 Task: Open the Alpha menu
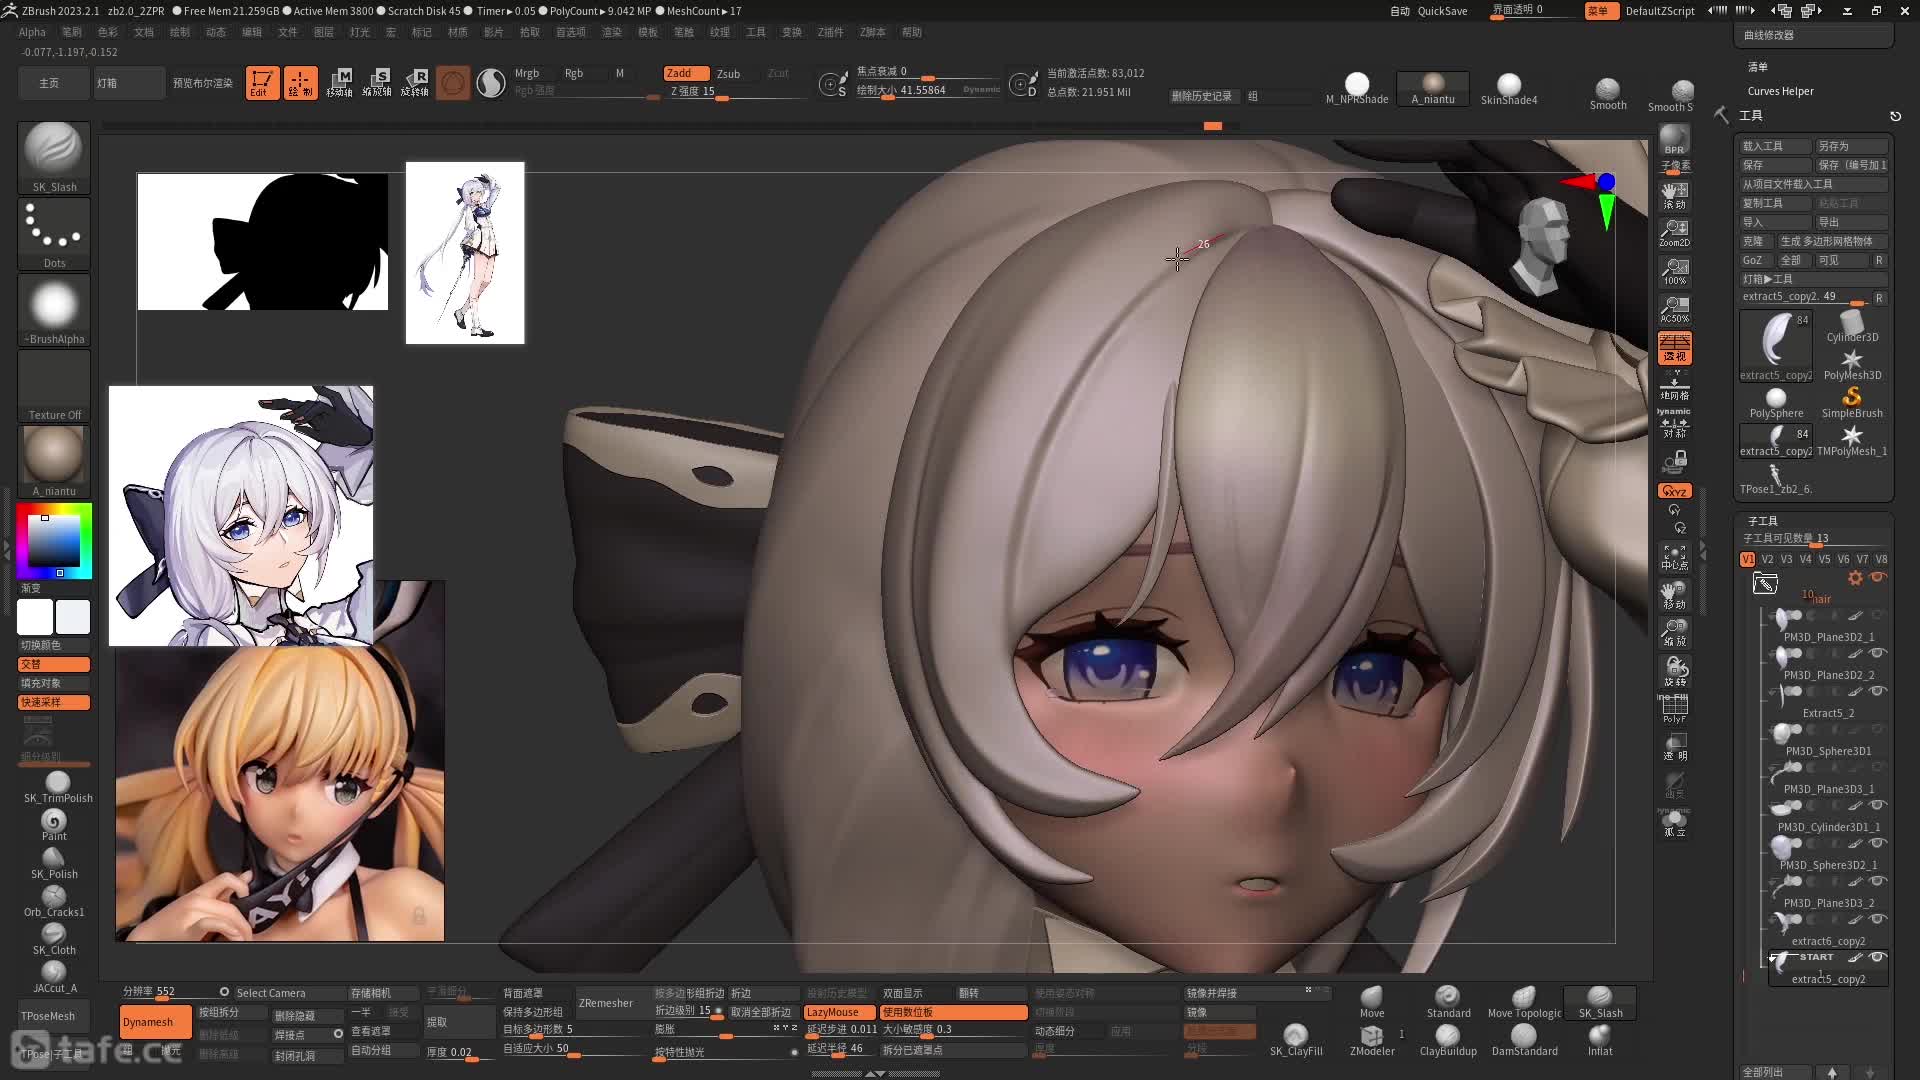point(32,32)
